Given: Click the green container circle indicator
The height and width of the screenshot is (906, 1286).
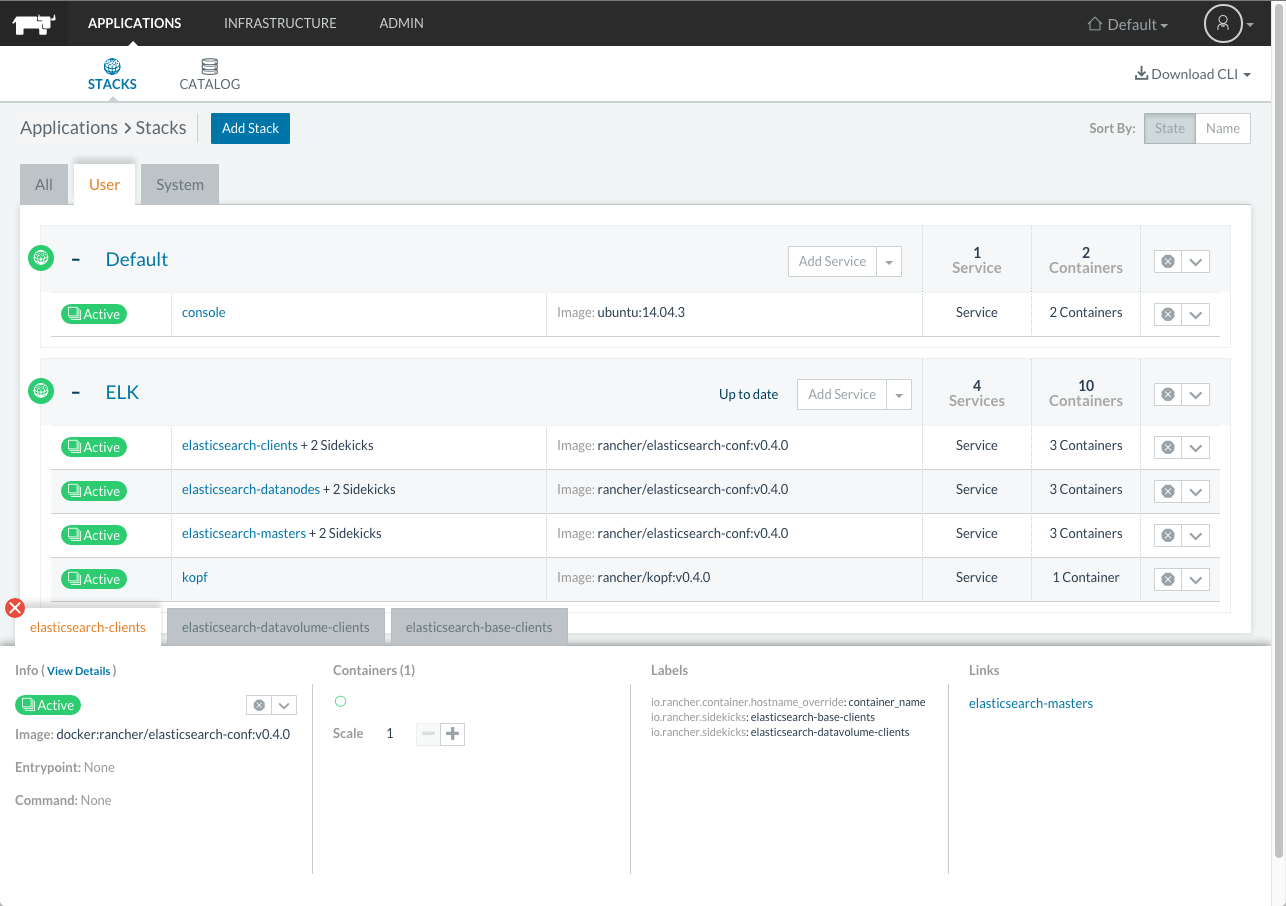Looking at the screenshot, I should 340,702.
